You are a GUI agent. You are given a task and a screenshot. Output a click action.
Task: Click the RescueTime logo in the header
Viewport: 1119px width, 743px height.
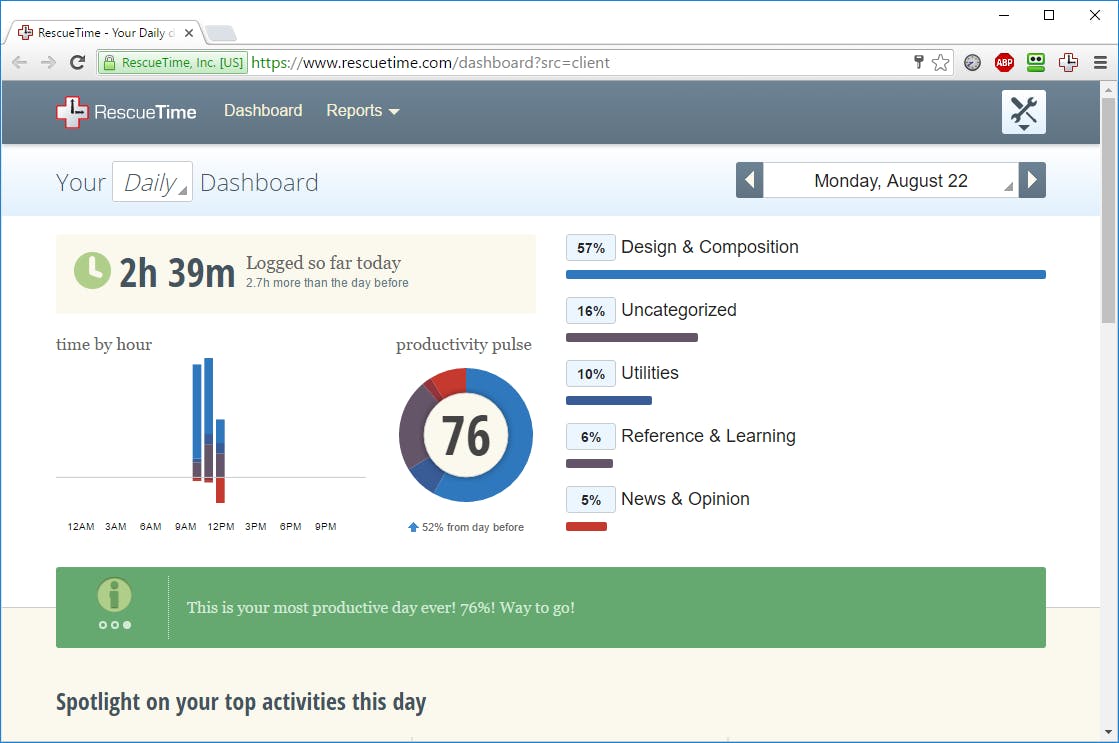[x=126, y=112]
